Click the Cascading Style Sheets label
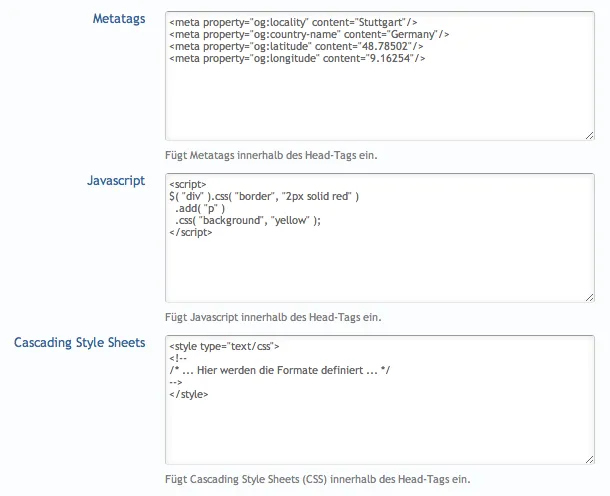The image size is (610, 496). click(80, 343)
